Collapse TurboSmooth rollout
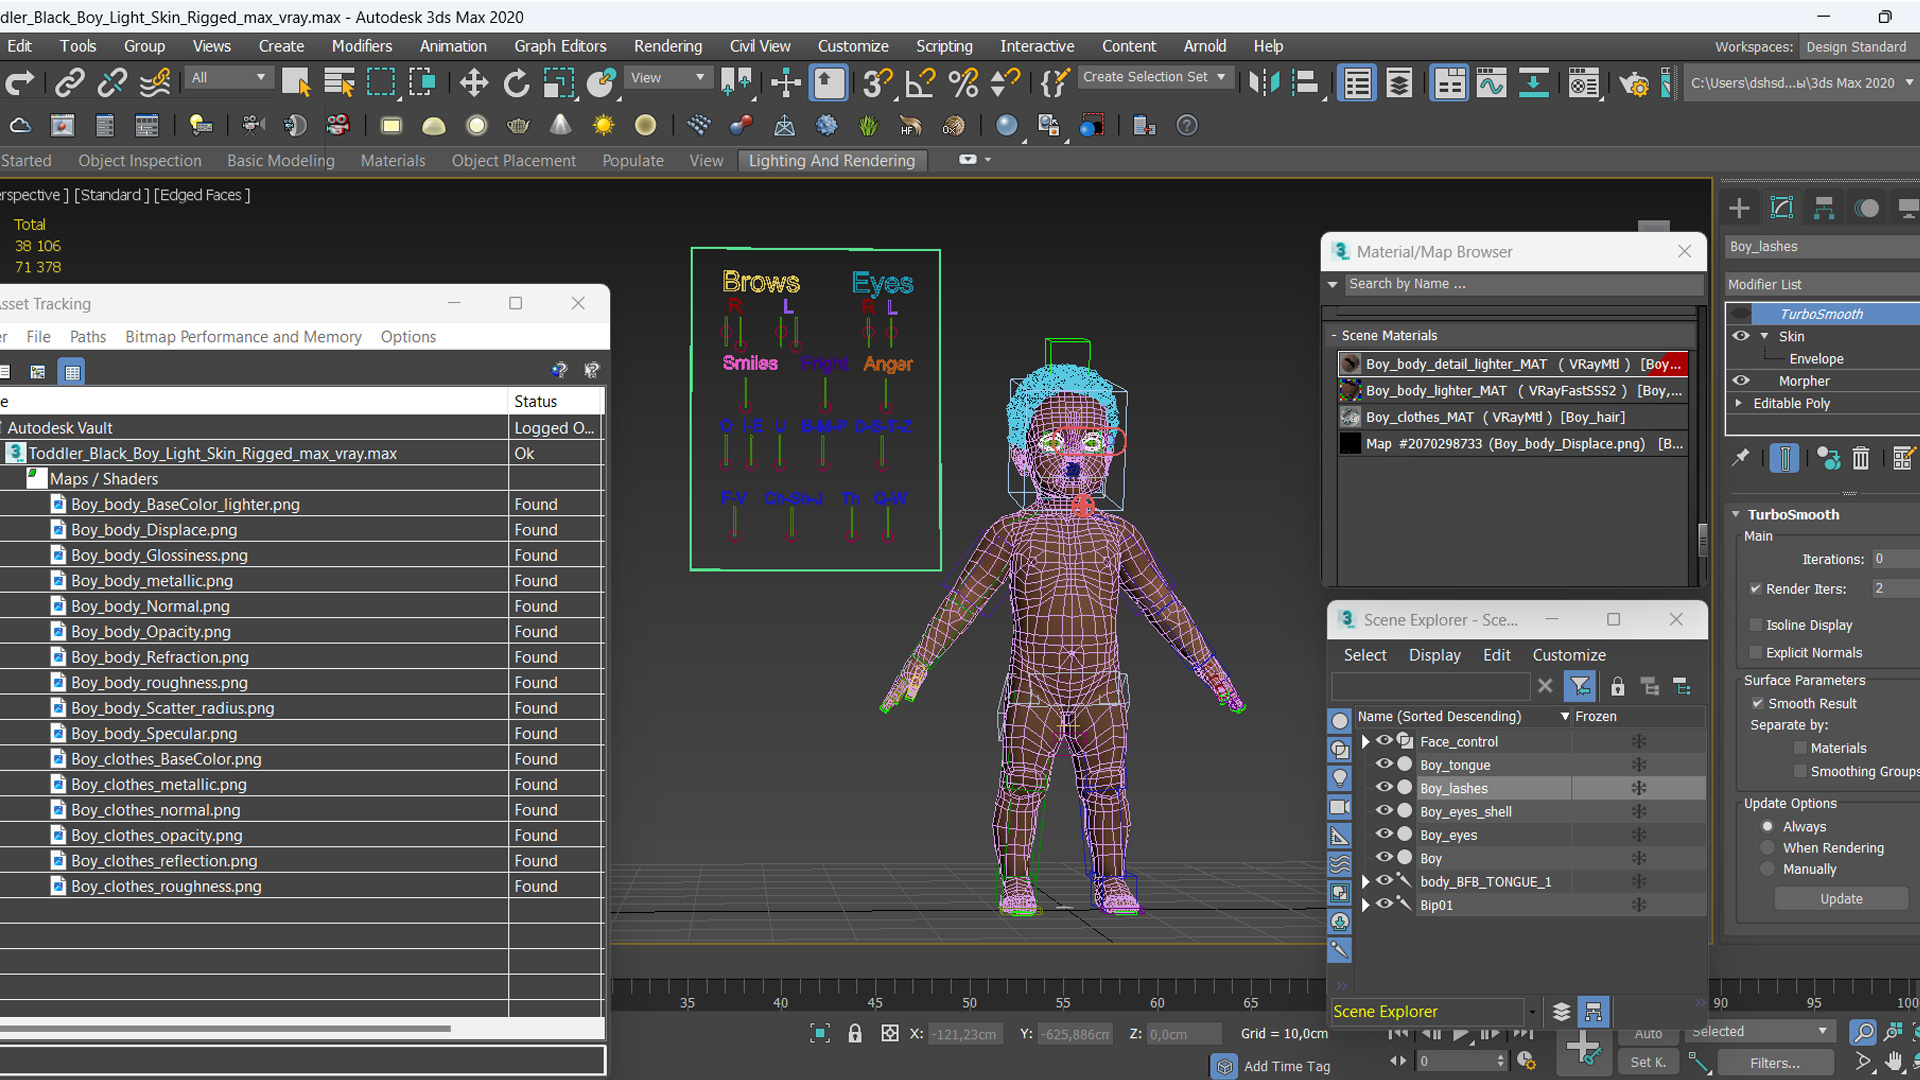The image size is (1920, 1080). tap(1736, 515)
